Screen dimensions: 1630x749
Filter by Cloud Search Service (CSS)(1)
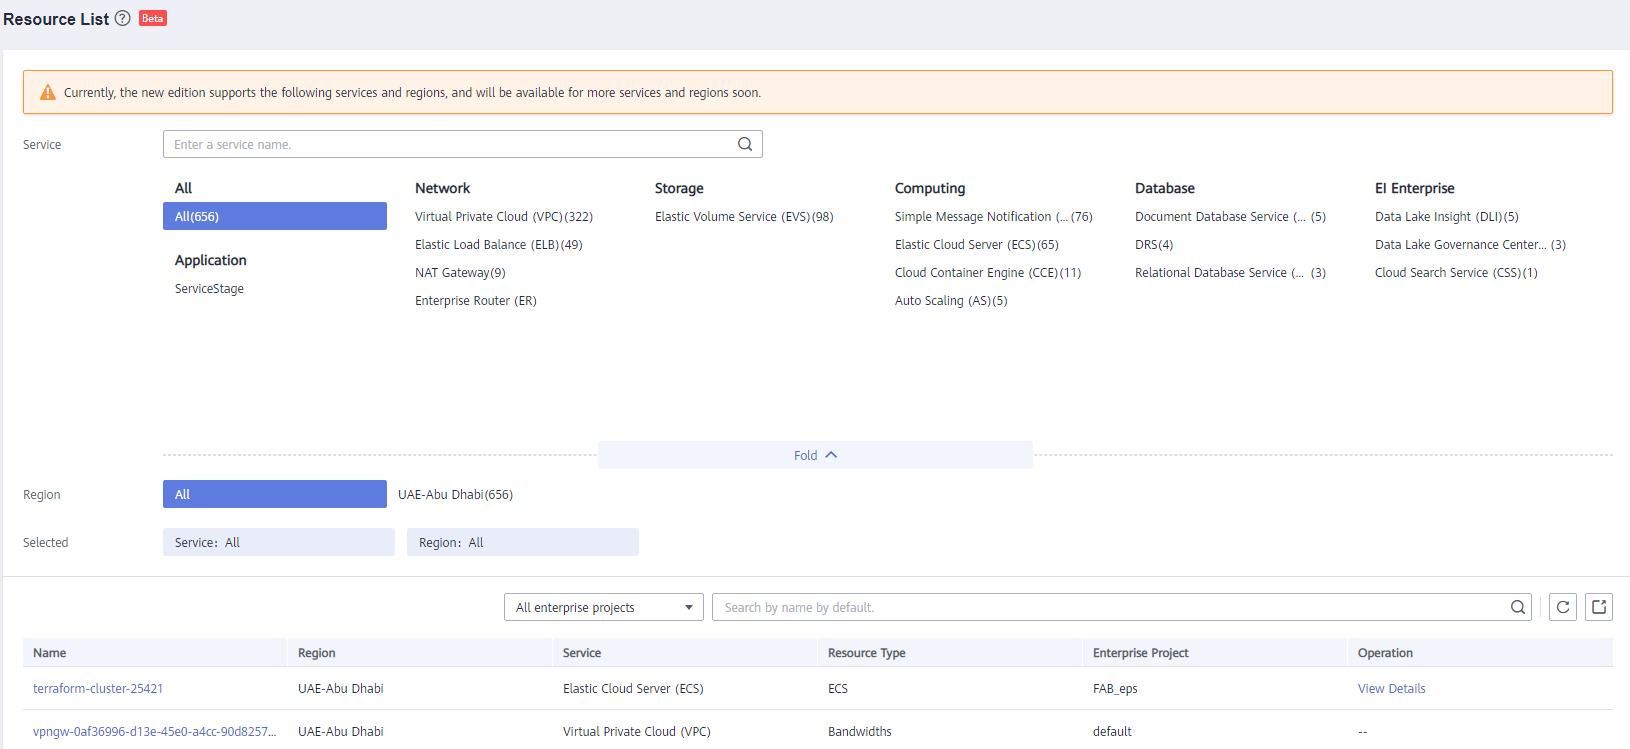click(x=1456, y=272)
